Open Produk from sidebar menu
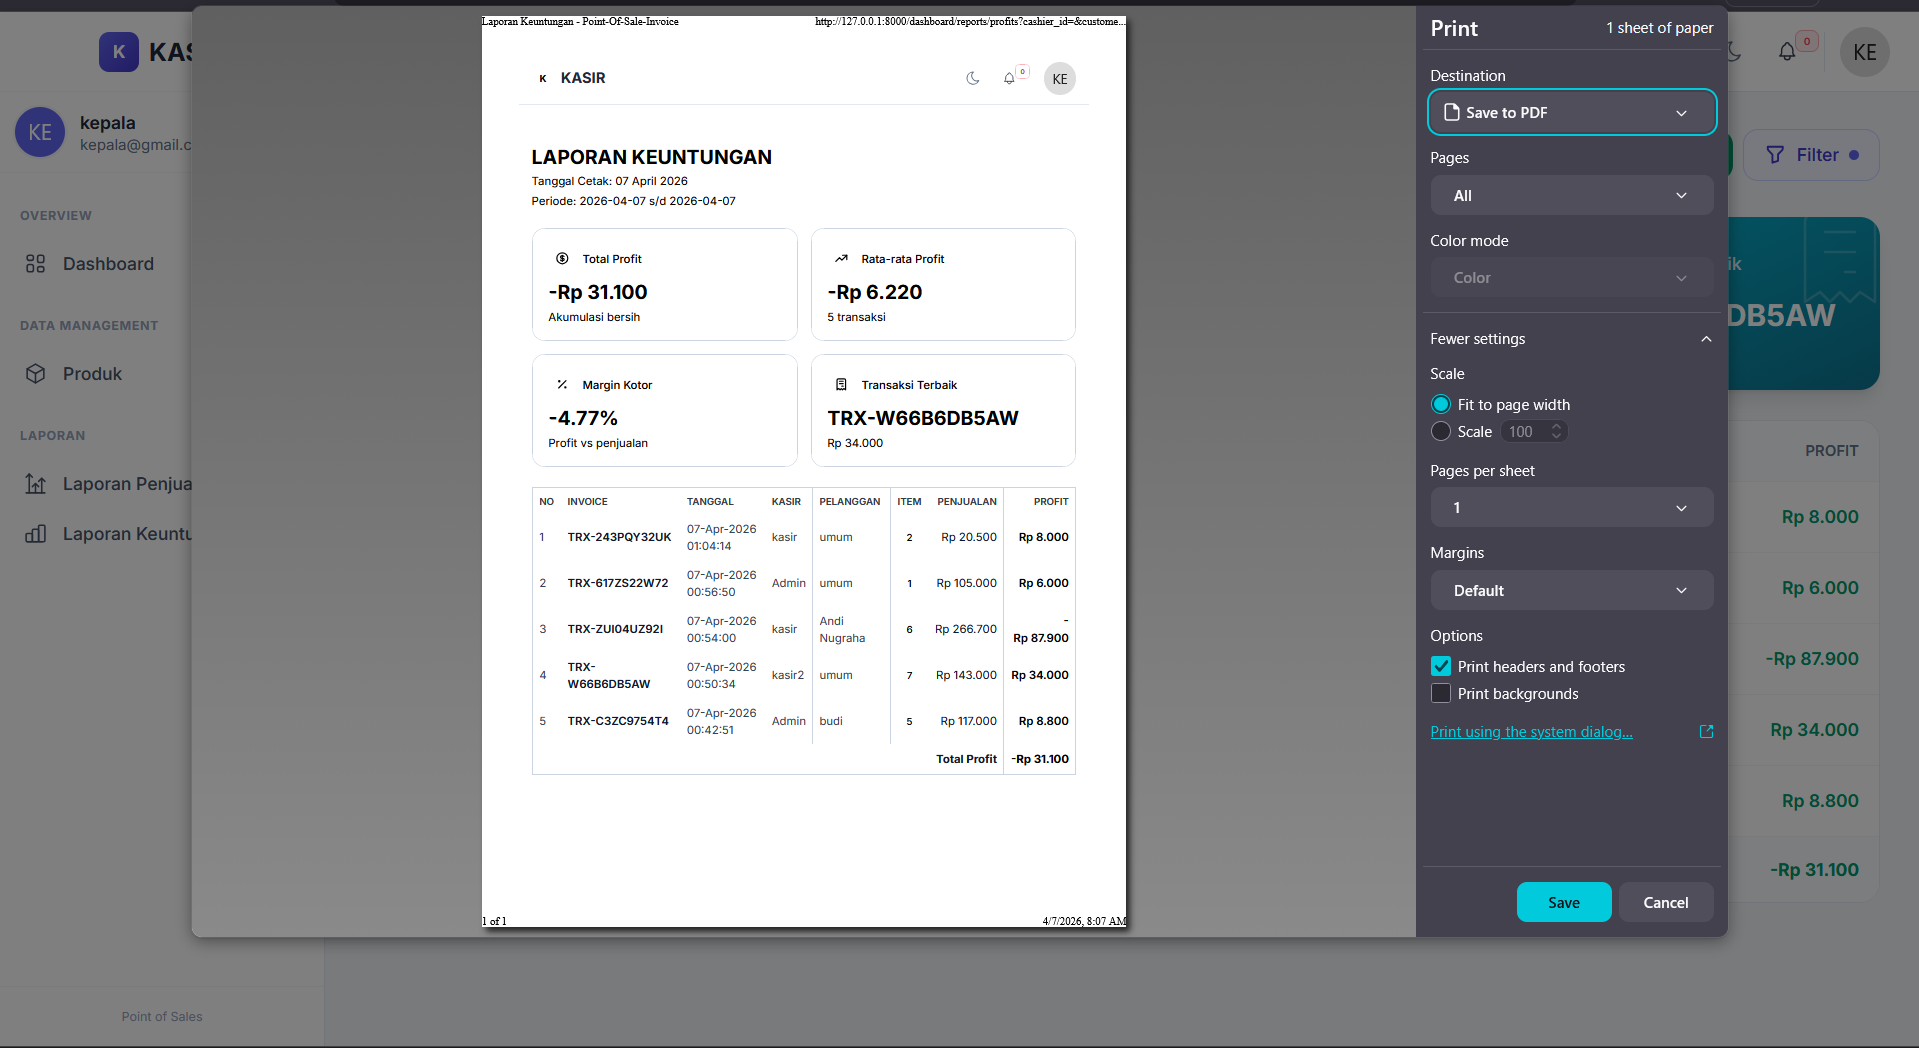This screenshot has width=1919, height=1048. pyautogui.click(x=92, y=374)
